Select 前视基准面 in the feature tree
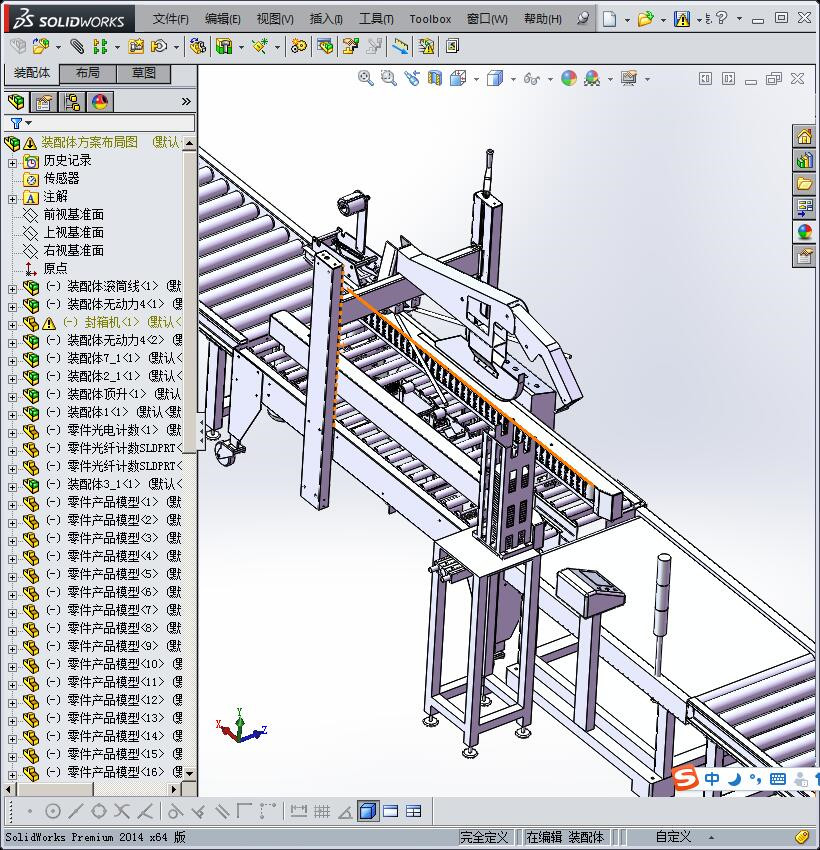820x850 pixels. point(73,214)
